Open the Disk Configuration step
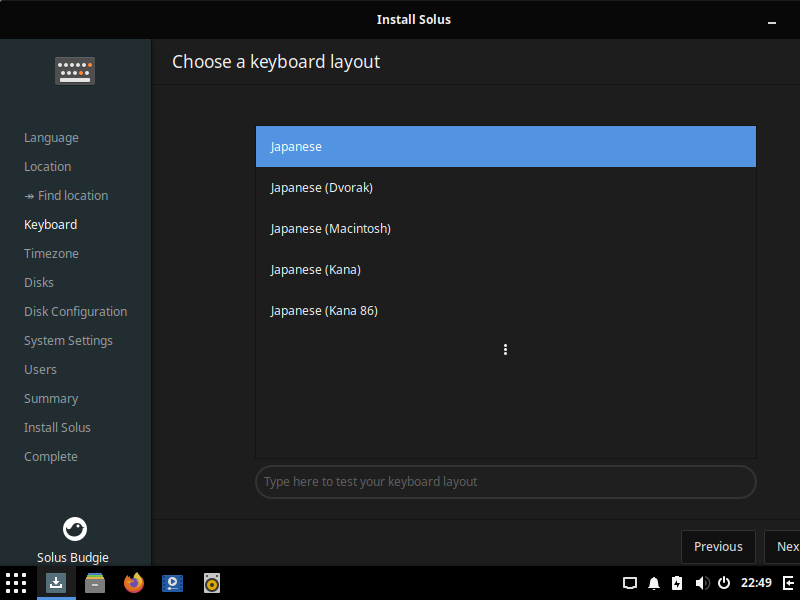 pos(76,312)
